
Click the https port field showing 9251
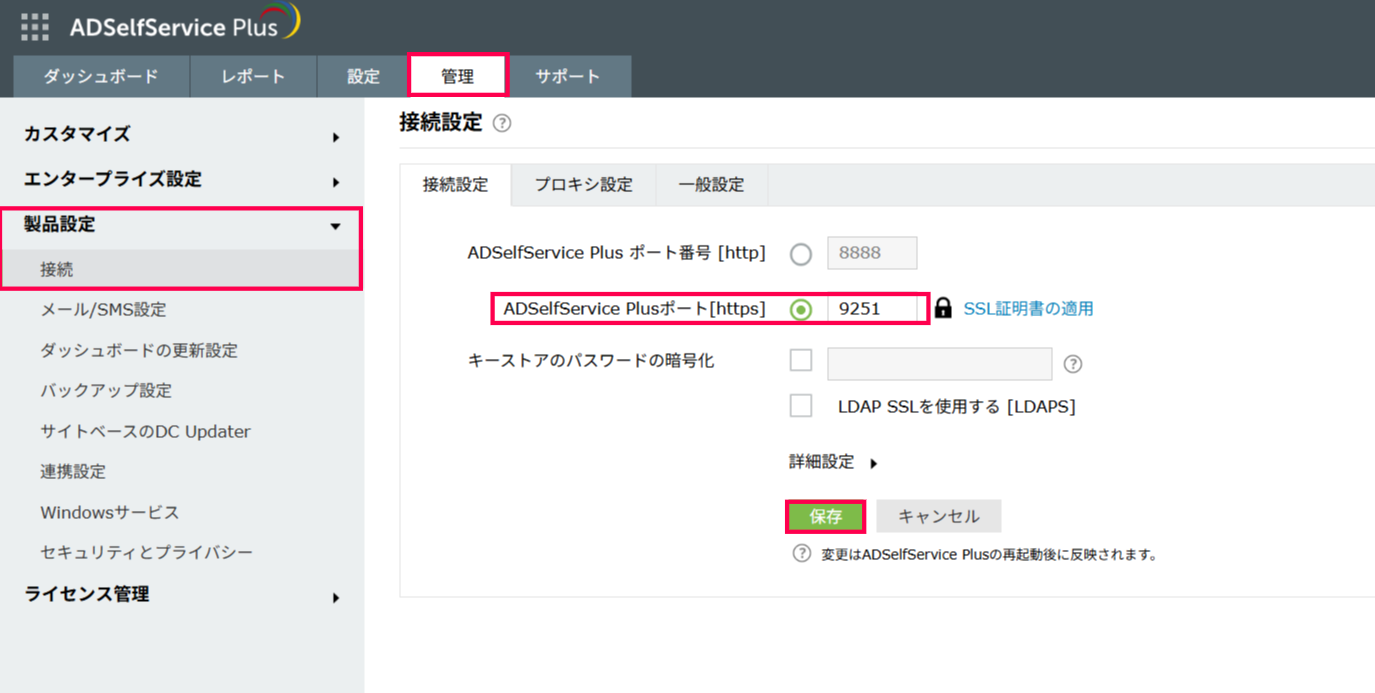pos(872,309)
